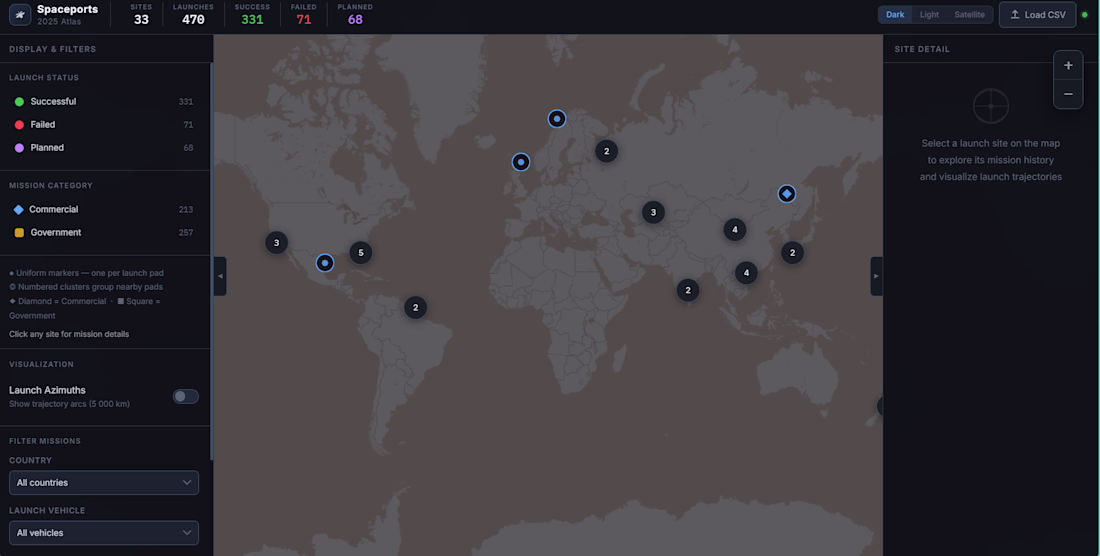Click the Spaceports rocket logo icon
Screen dimensions: 1100x556
click(20, 14)
